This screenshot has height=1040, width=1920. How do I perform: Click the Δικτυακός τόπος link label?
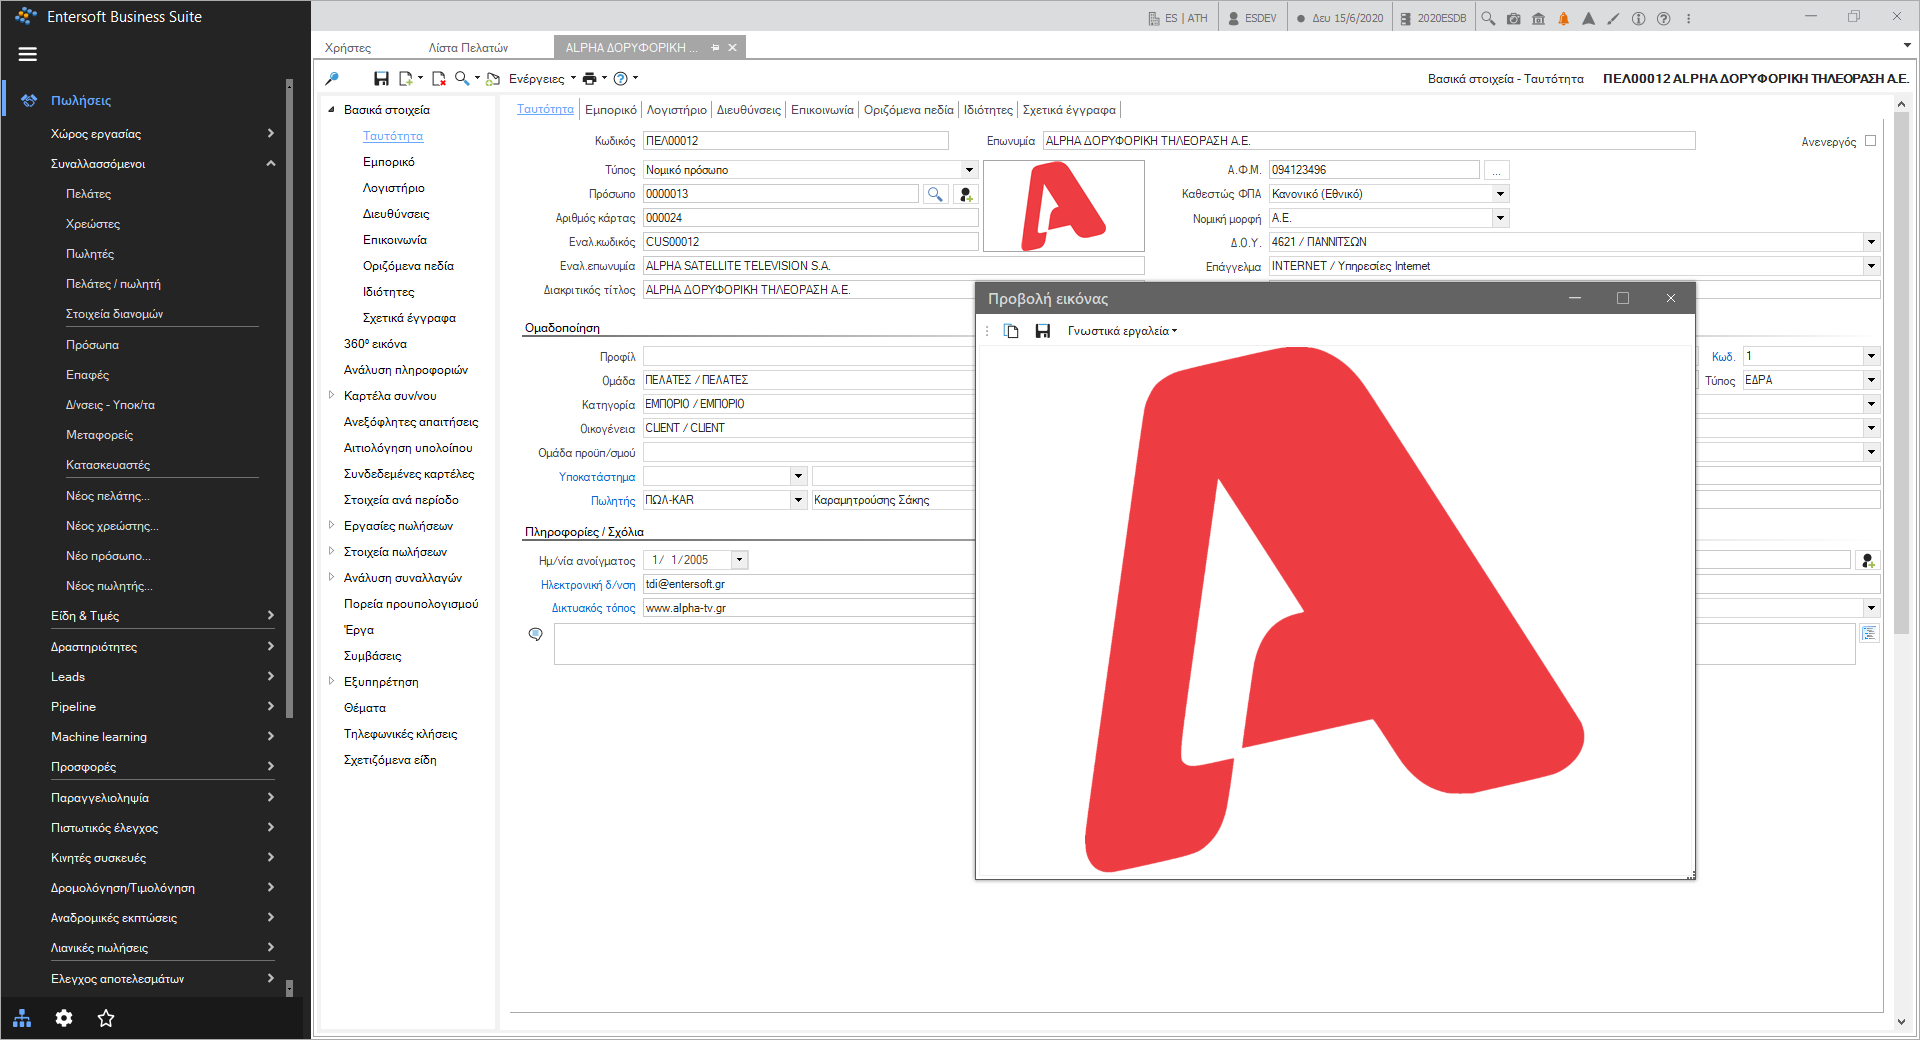593,608
